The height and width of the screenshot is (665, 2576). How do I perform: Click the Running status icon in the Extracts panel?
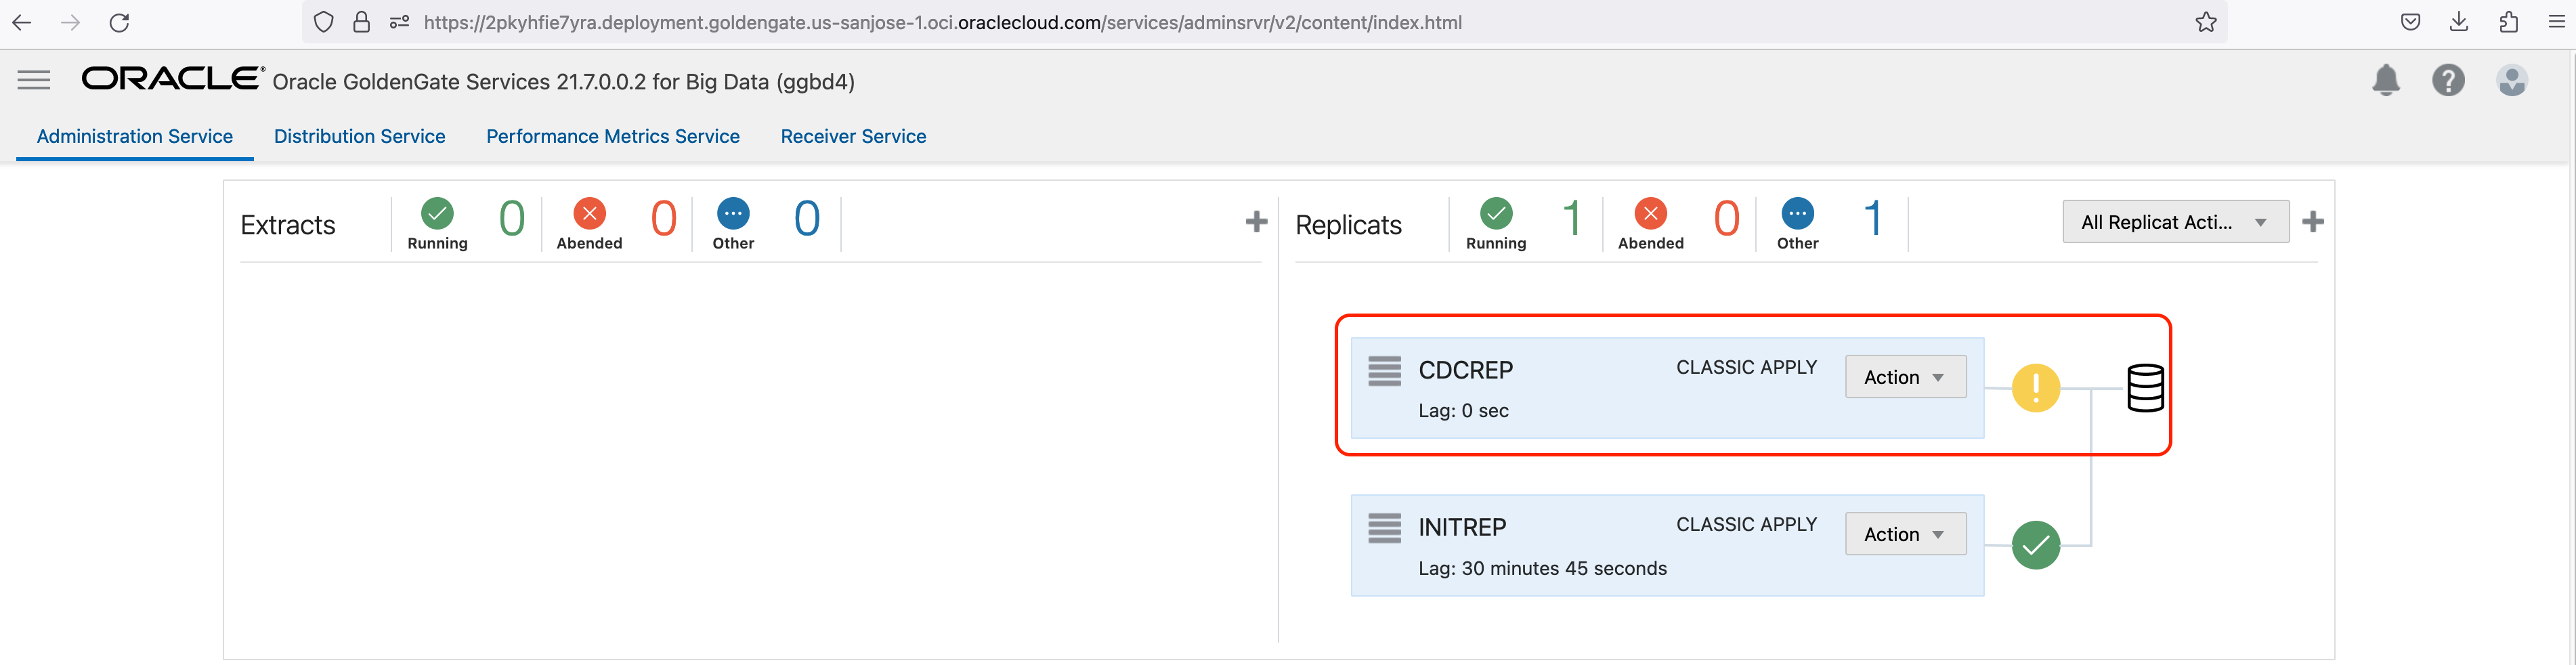click(x=437, y=212)
